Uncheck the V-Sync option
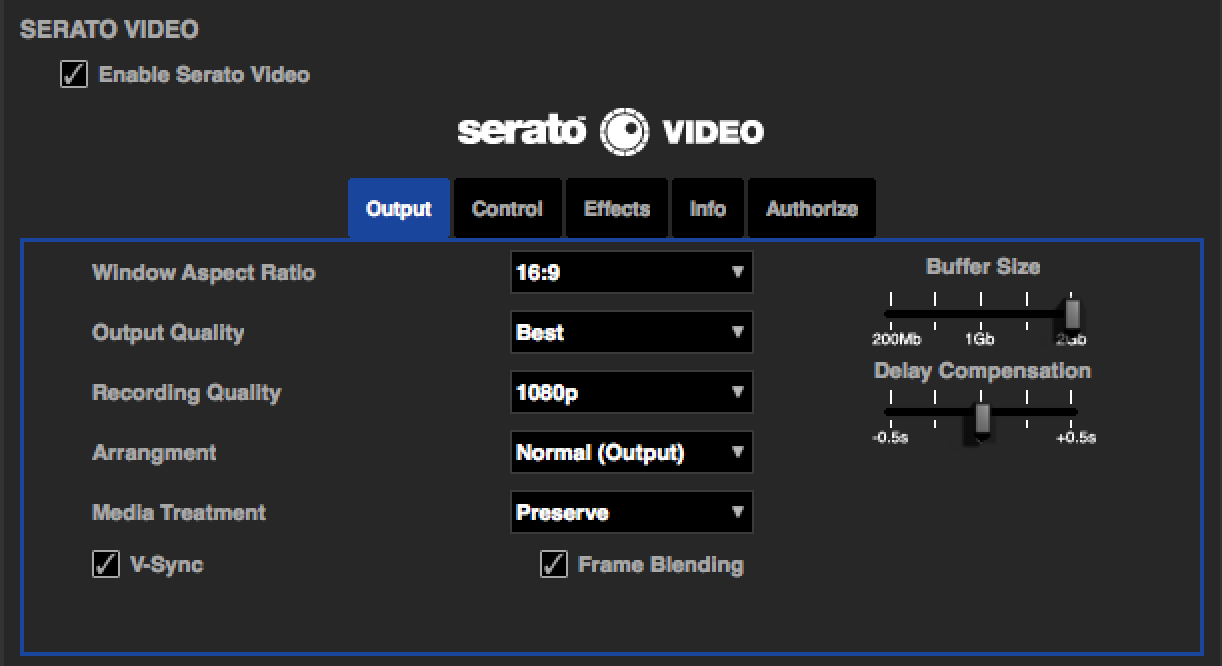 coord(106,565)
